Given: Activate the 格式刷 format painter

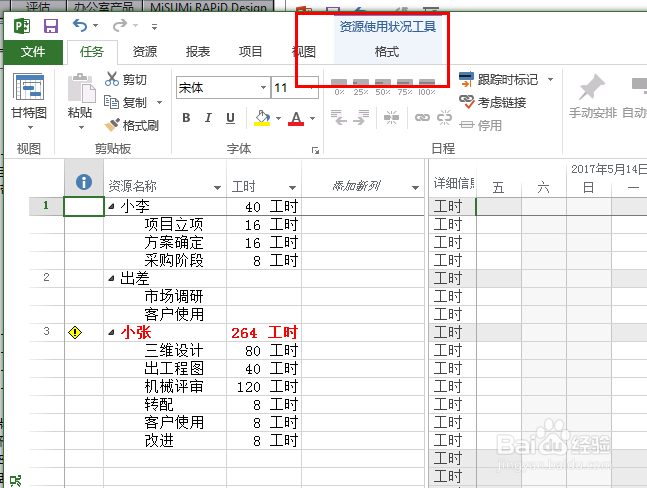Looking at the screenshot, I should pyautogui.click(x=132, y=125).
